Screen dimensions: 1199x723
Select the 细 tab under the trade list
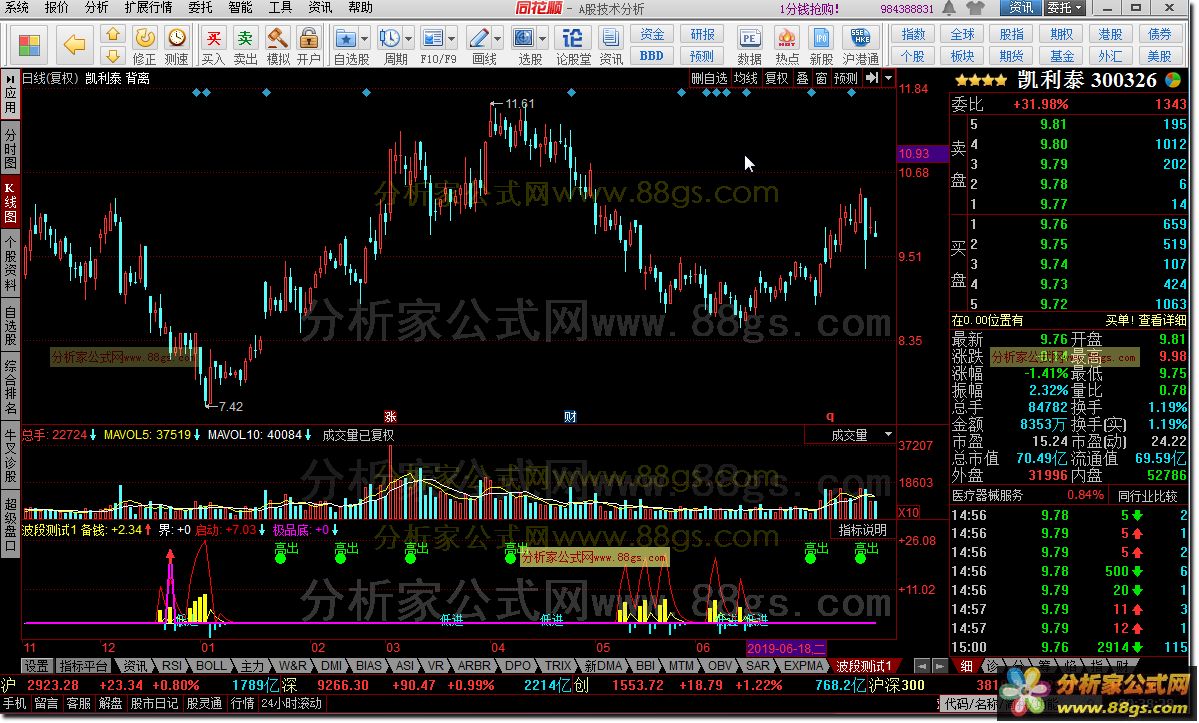click(x=967, y=666)
